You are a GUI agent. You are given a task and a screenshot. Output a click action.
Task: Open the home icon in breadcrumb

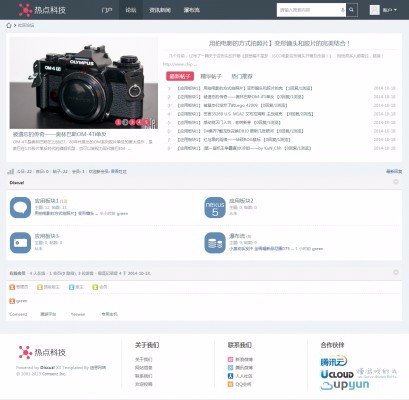pos(9,25)
